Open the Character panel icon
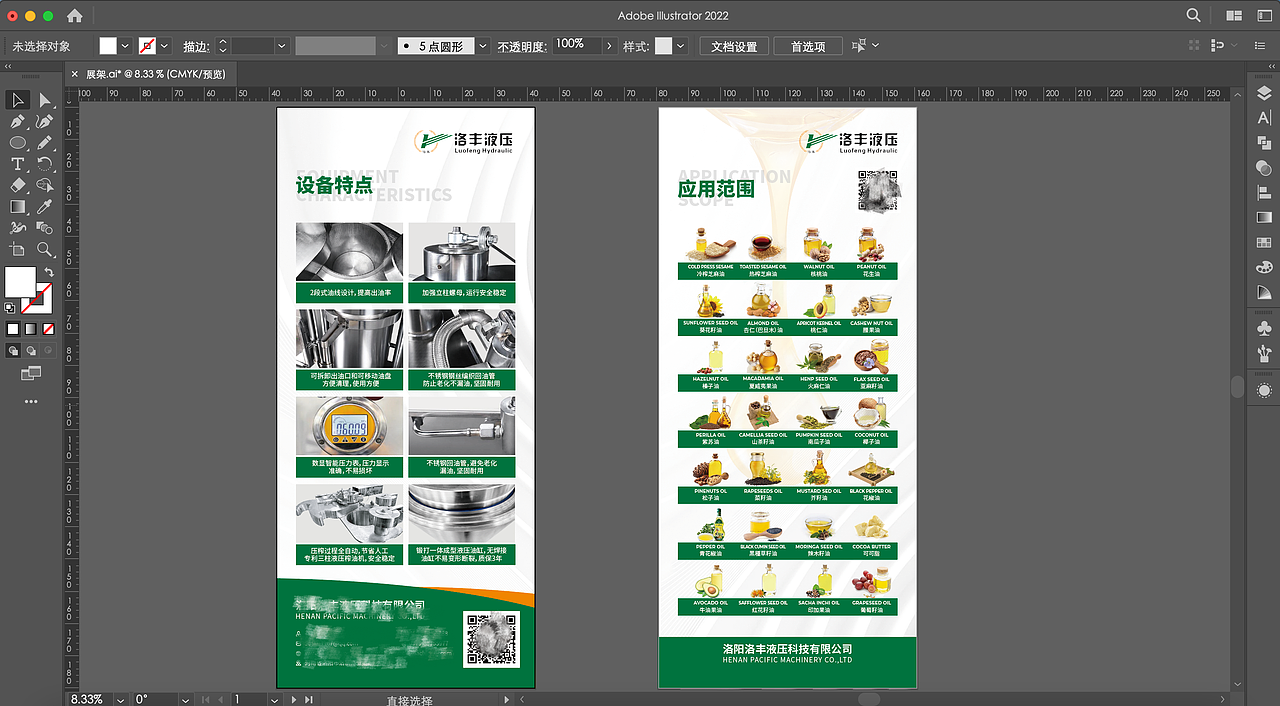The width and height of the screenshot is (1280, 706). coord(1264,118)
